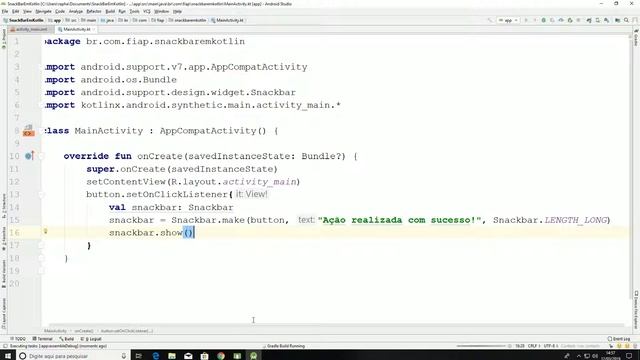Open the TODO tool window
This screenshot has height=360, width=640.
pos(18,339)
